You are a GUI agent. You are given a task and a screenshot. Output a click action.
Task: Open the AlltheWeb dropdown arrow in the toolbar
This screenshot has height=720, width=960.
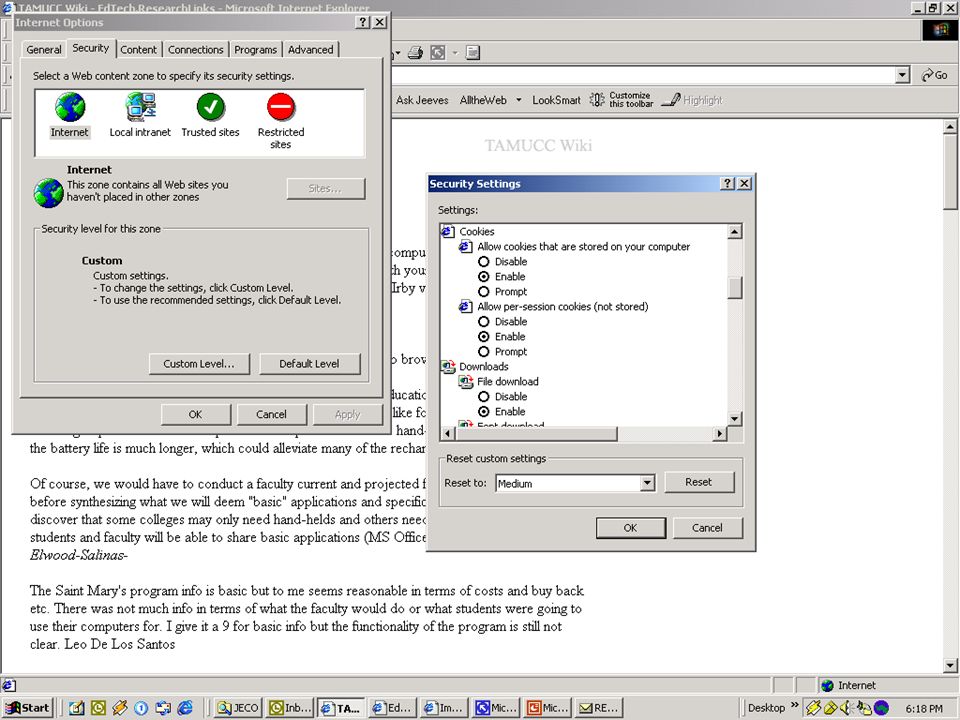click(519, 100)
